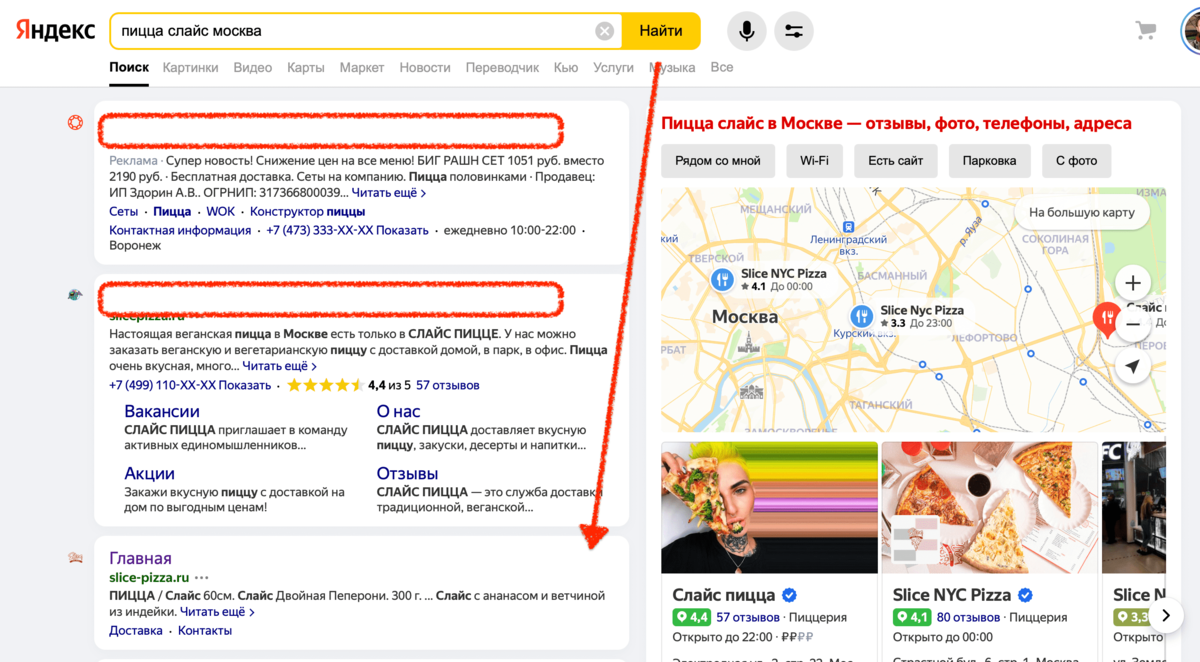Switch to the Маркет tab
This screenshot has height=662, width=1200.
(x=362, y=68)
